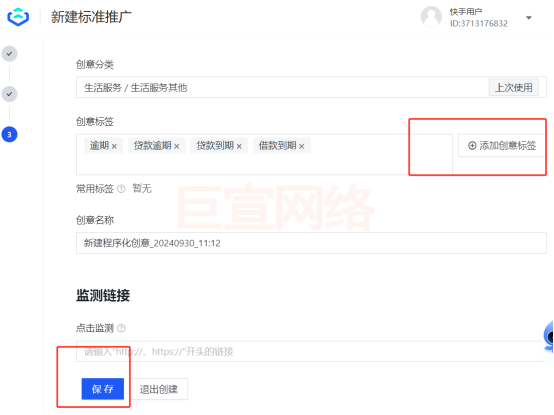Viewport: 554px width, 415px height.
Task: Go to completed step one circle
Action: (x=10, y=54)
